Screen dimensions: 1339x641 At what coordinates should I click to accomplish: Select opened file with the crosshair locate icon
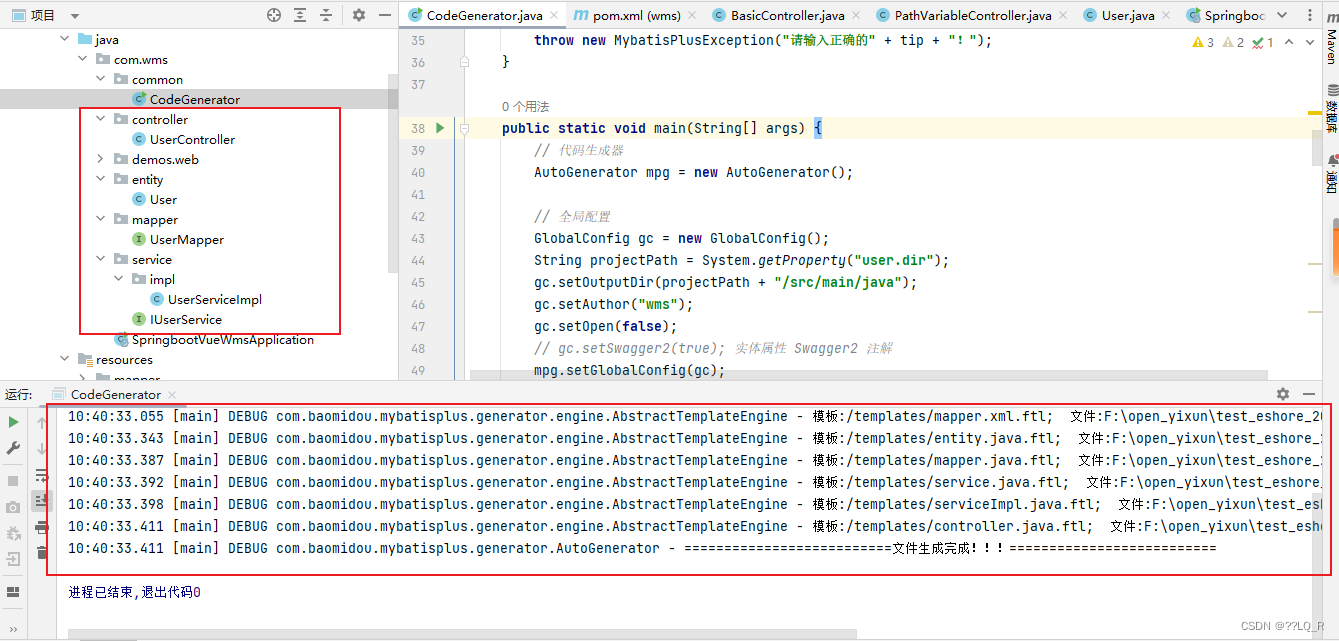tap(273, 16)
